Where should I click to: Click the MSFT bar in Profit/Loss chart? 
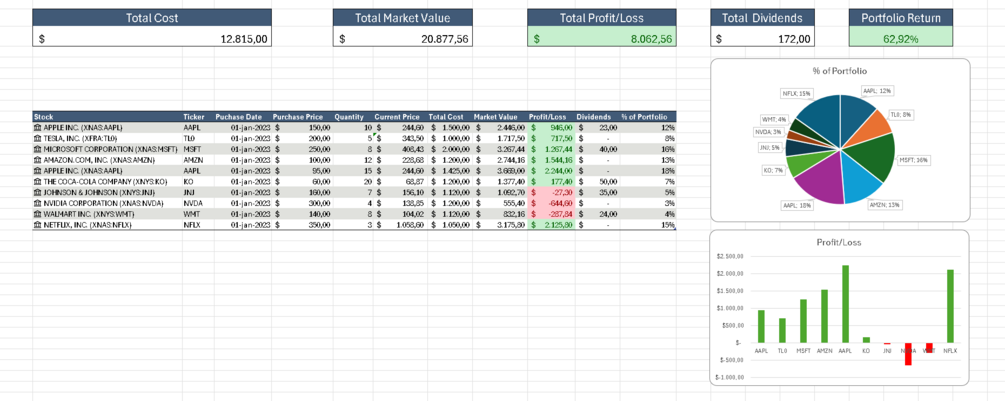pyautogui.click(x=803, y=321)
